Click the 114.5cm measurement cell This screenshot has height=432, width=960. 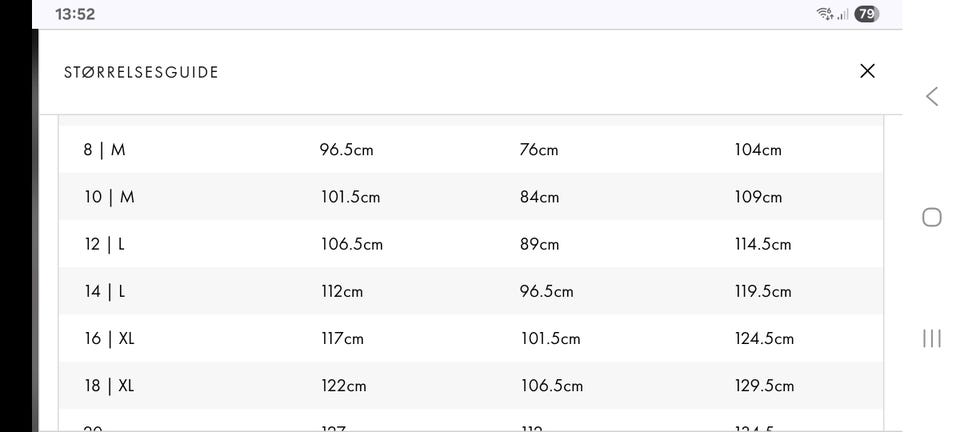[x=763, y=244]
